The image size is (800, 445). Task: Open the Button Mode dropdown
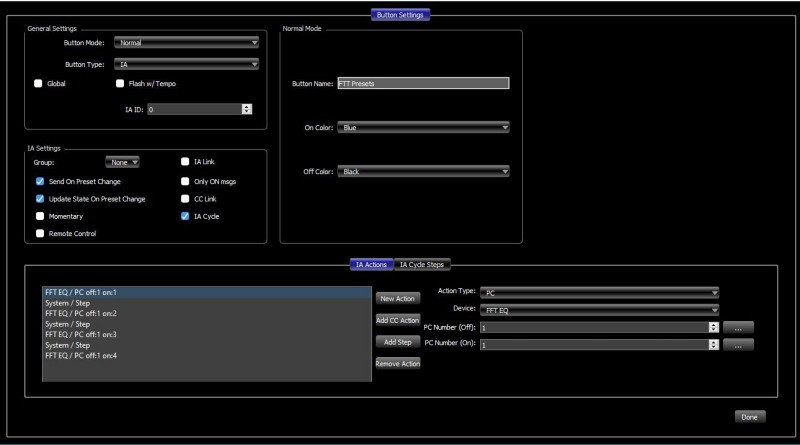point(186,42)
